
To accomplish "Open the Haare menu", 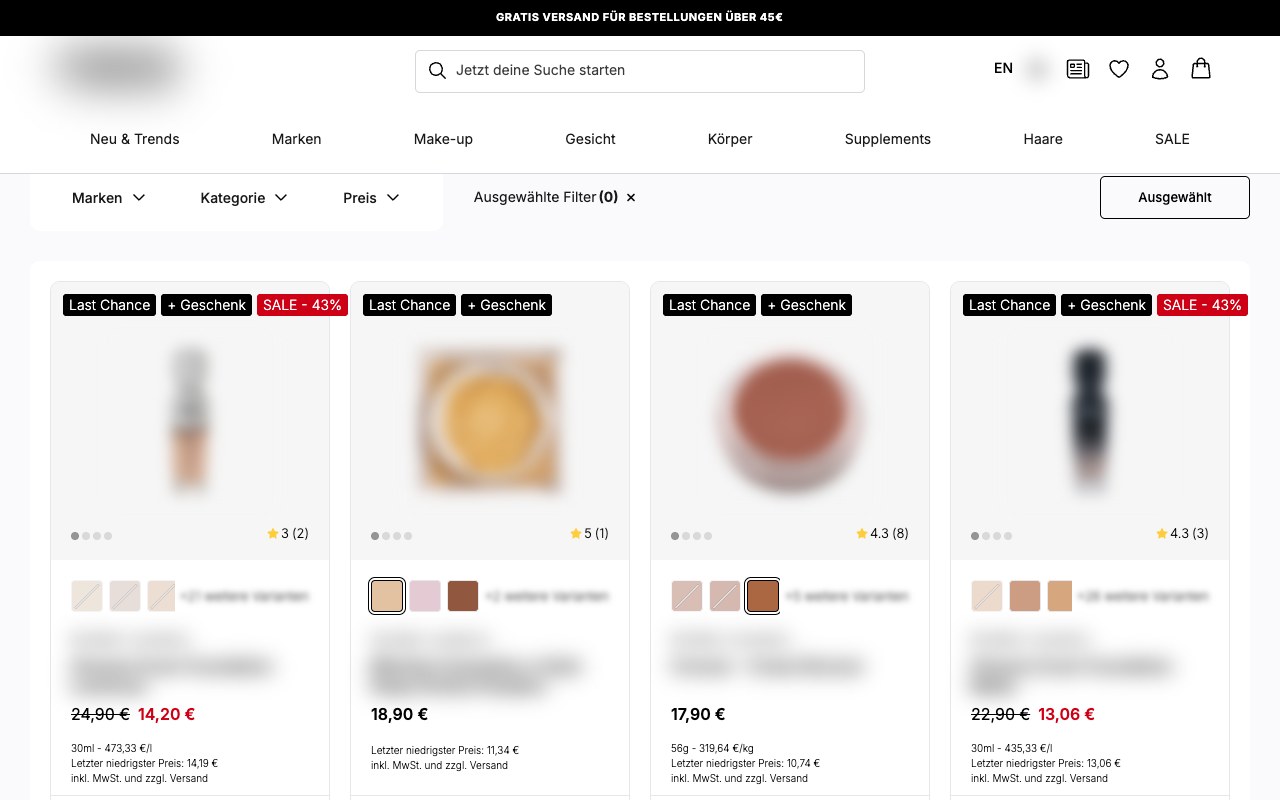I will click(1043, 139).
